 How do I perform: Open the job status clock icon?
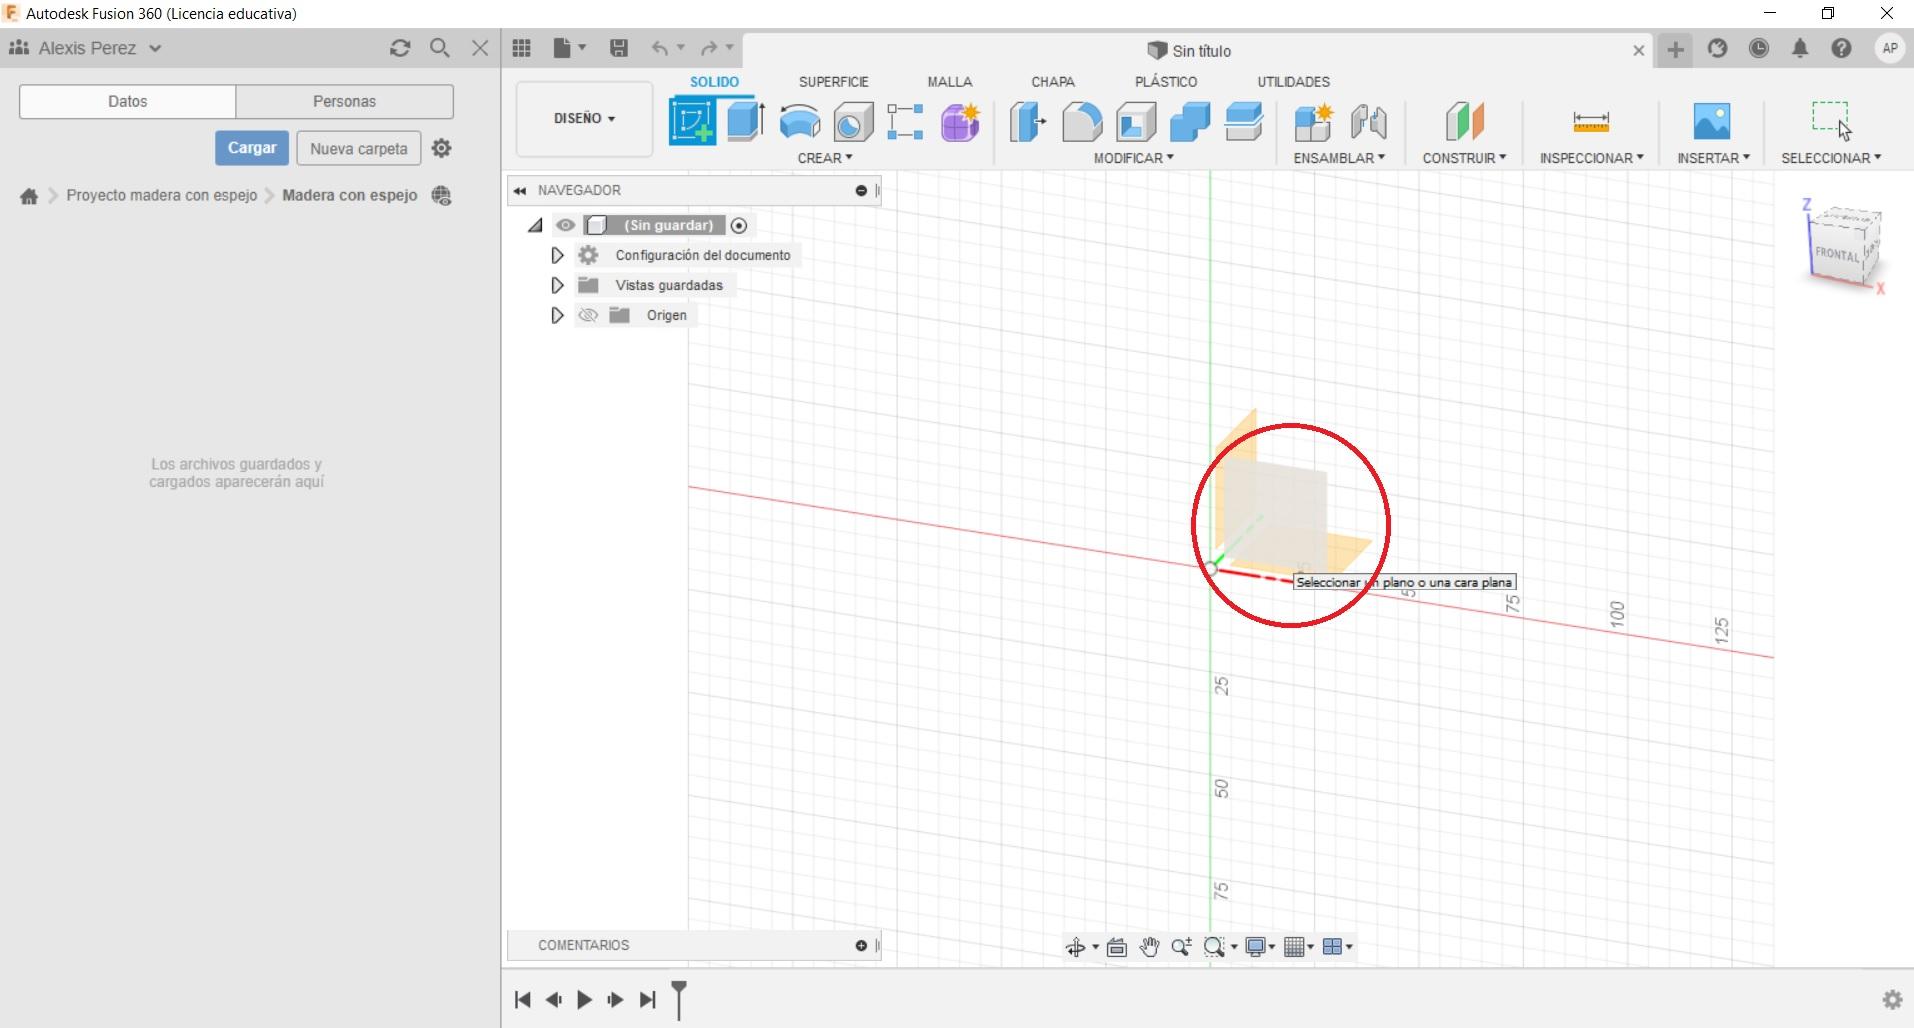[x=1759, y=48]
